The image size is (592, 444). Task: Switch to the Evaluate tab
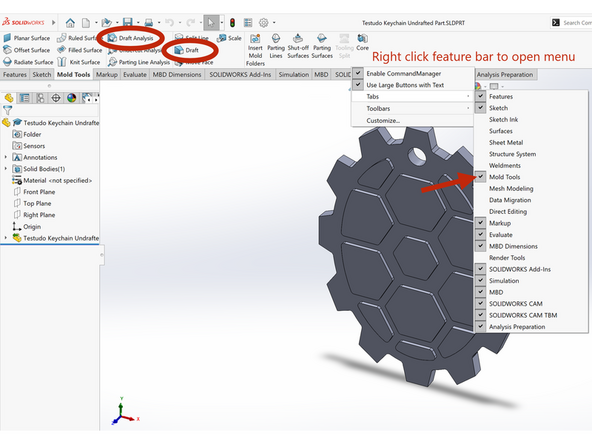coord(135,74)
